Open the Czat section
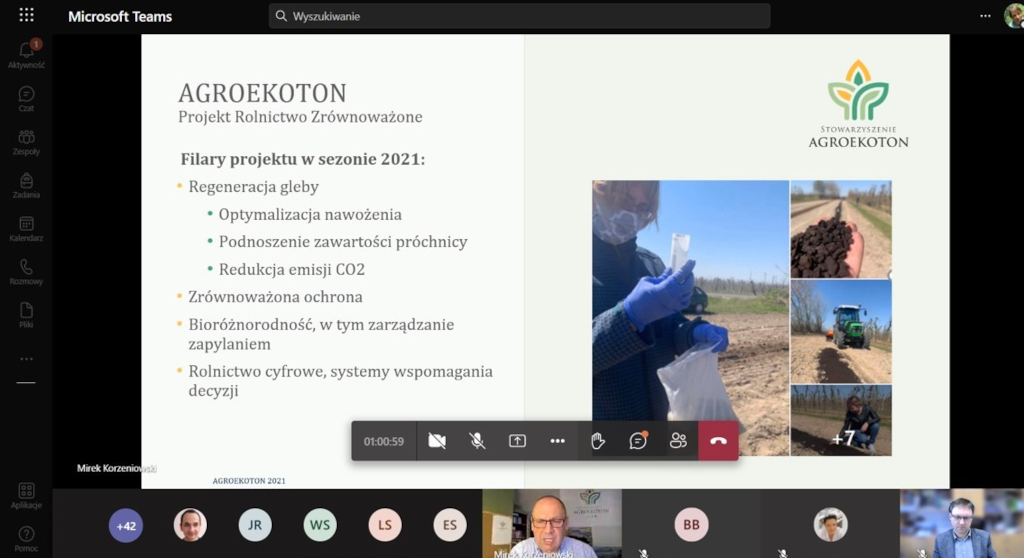The image size is (1024, 558). (x=26, y=99)
